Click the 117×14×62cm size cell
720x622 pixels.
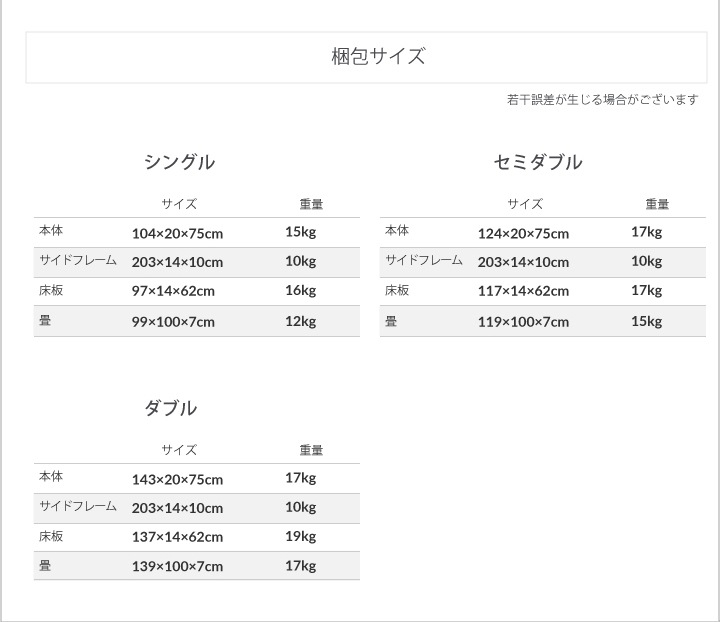coord(523,291)
